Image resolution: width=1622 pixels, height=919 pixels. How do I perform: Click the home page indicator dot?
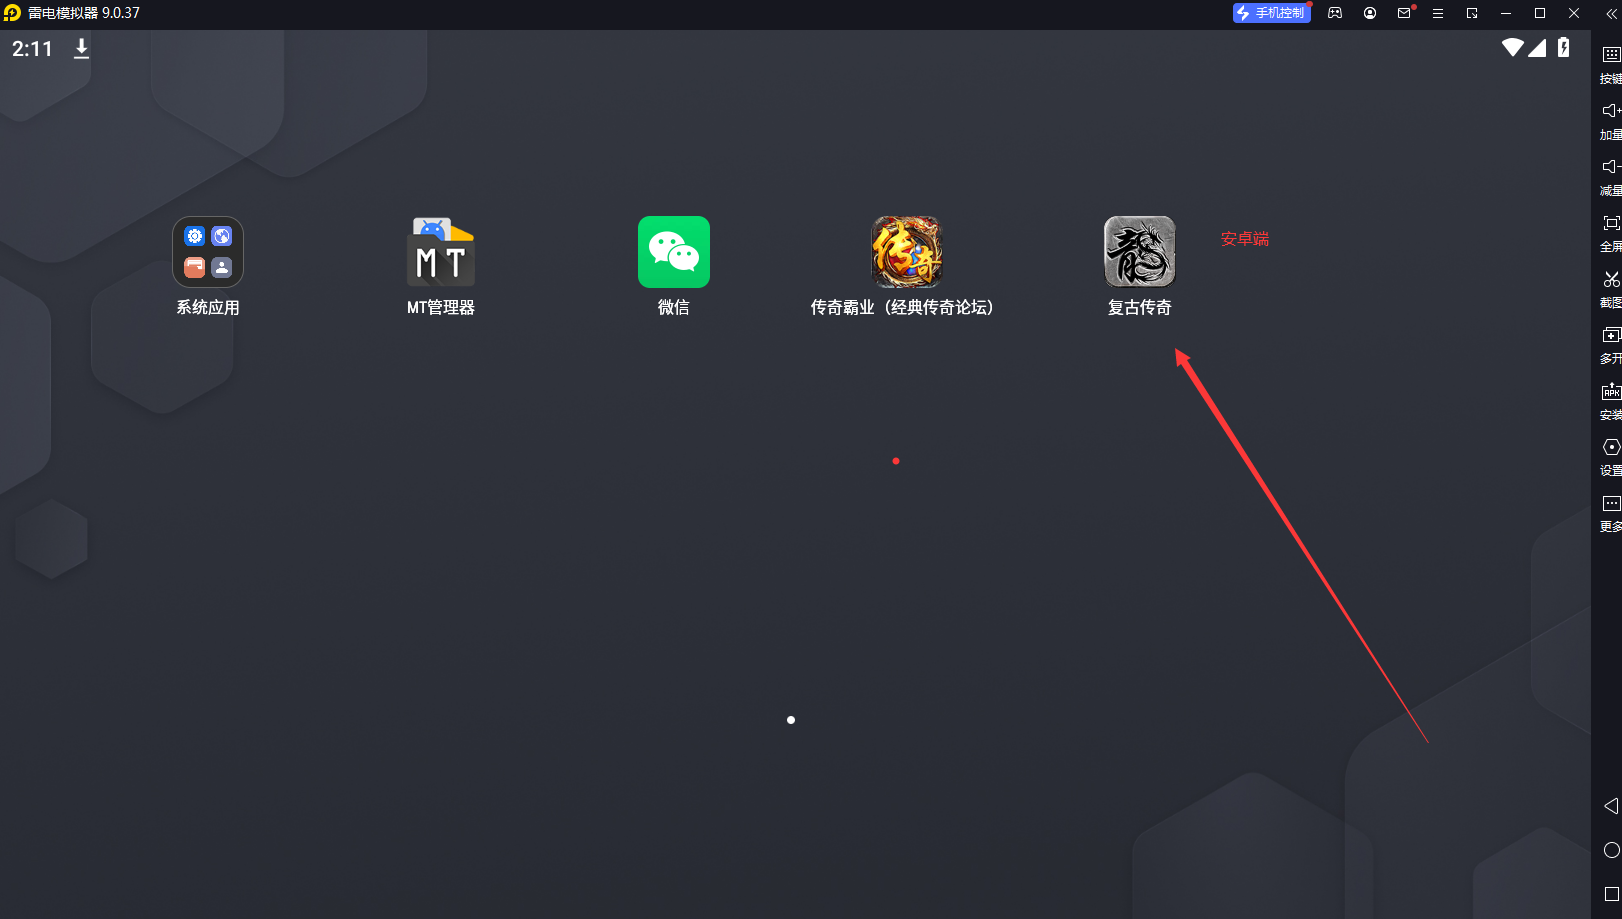791,720
